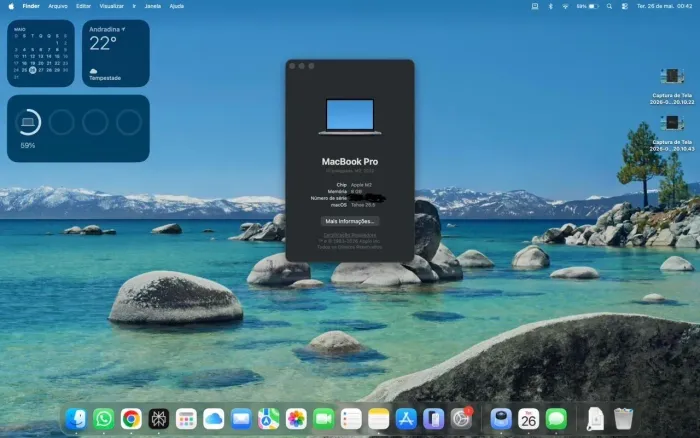Open the Mail app in Dock

pyautogui.click(x=241, y=419)
